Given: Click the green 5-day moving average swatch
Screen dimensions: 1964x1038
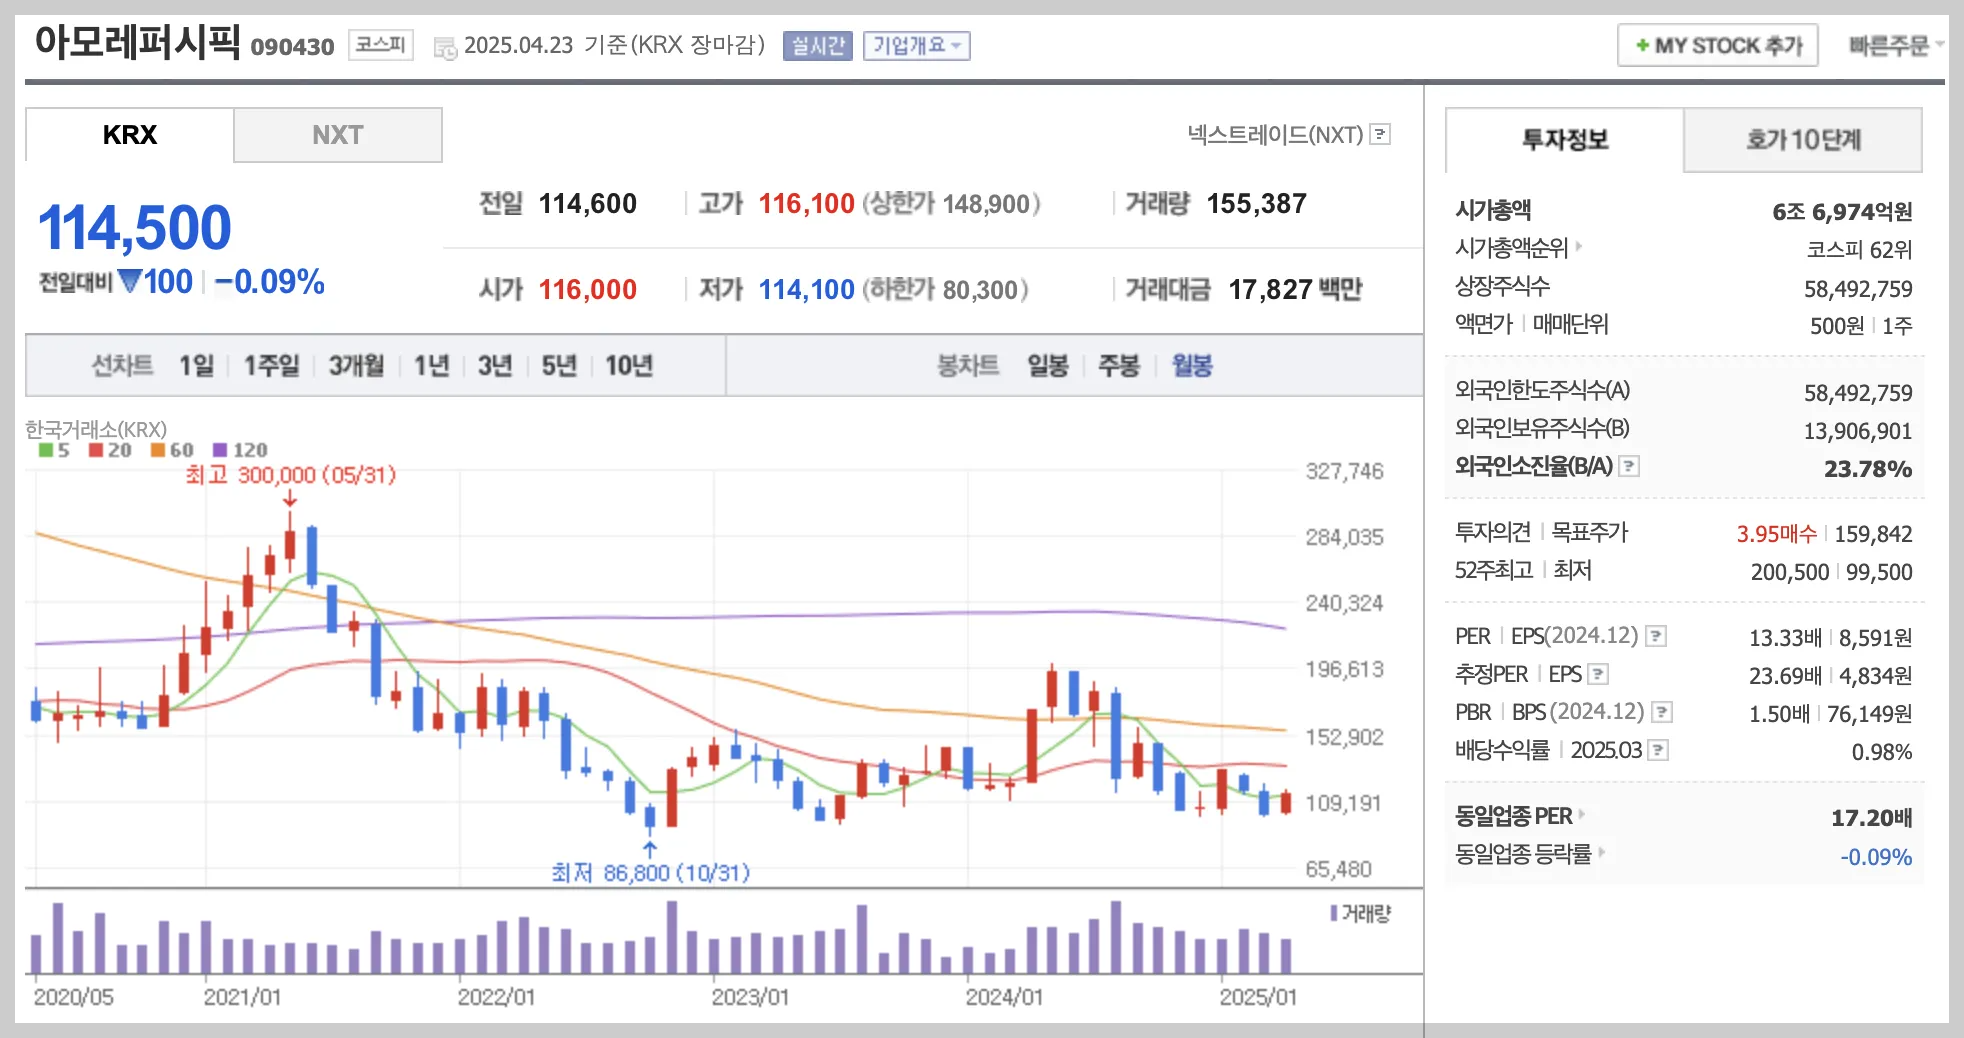Looking at the screenshot, I should pos(46,450).
